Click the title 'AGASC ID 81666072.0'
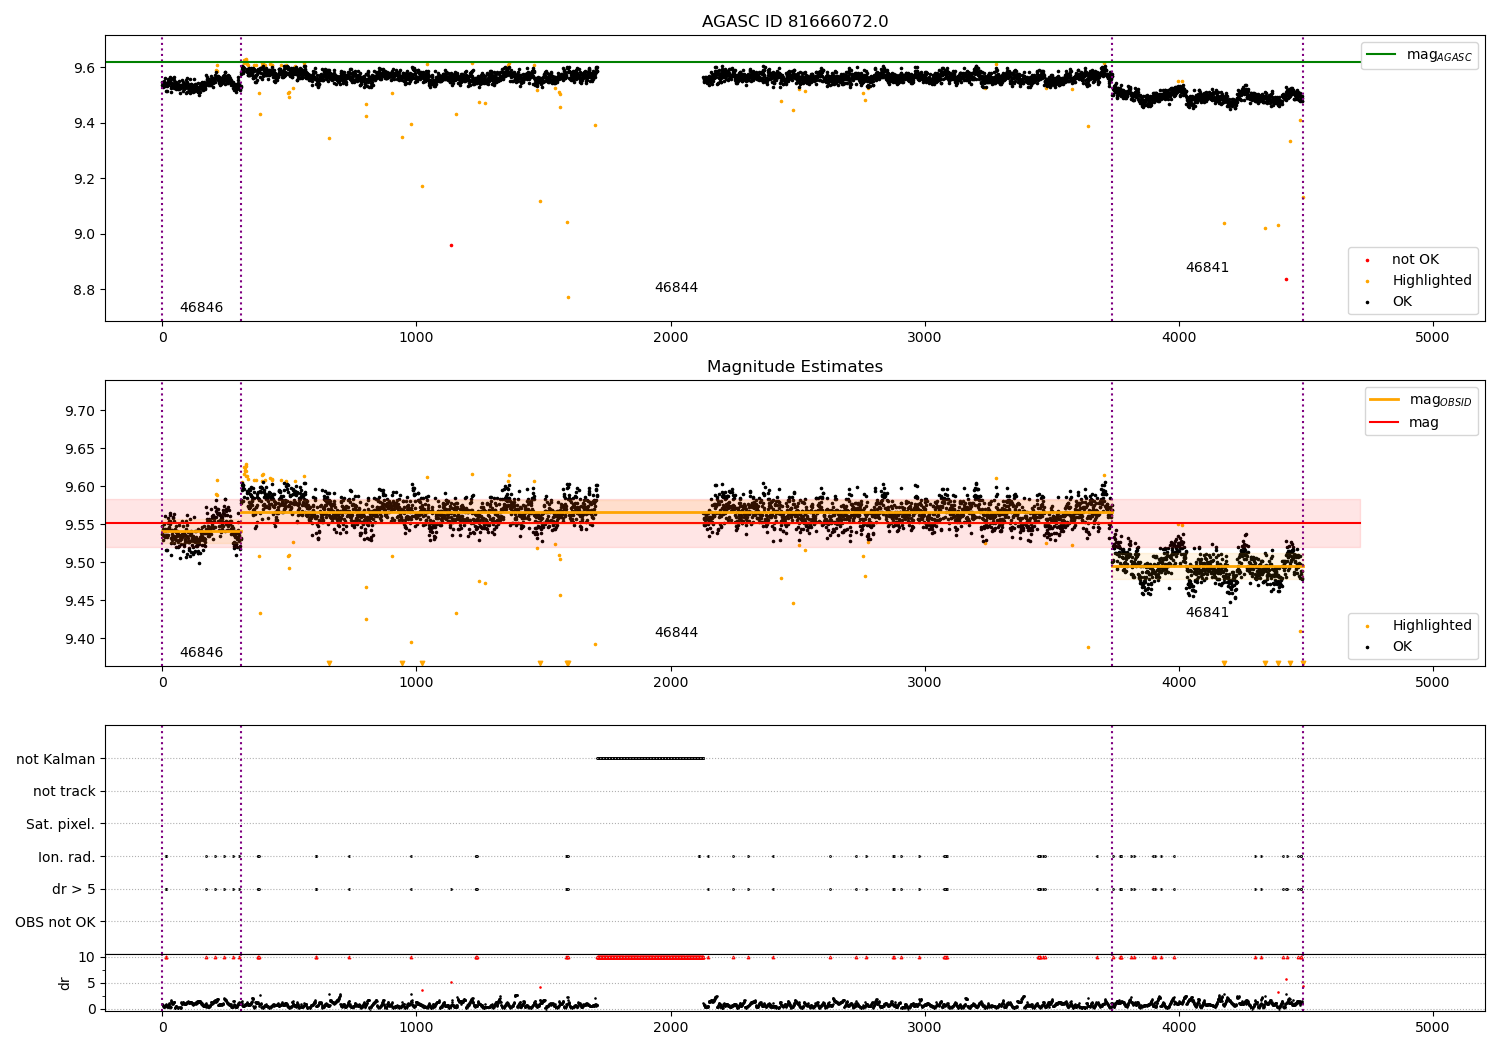 click(x=795, y=22)
